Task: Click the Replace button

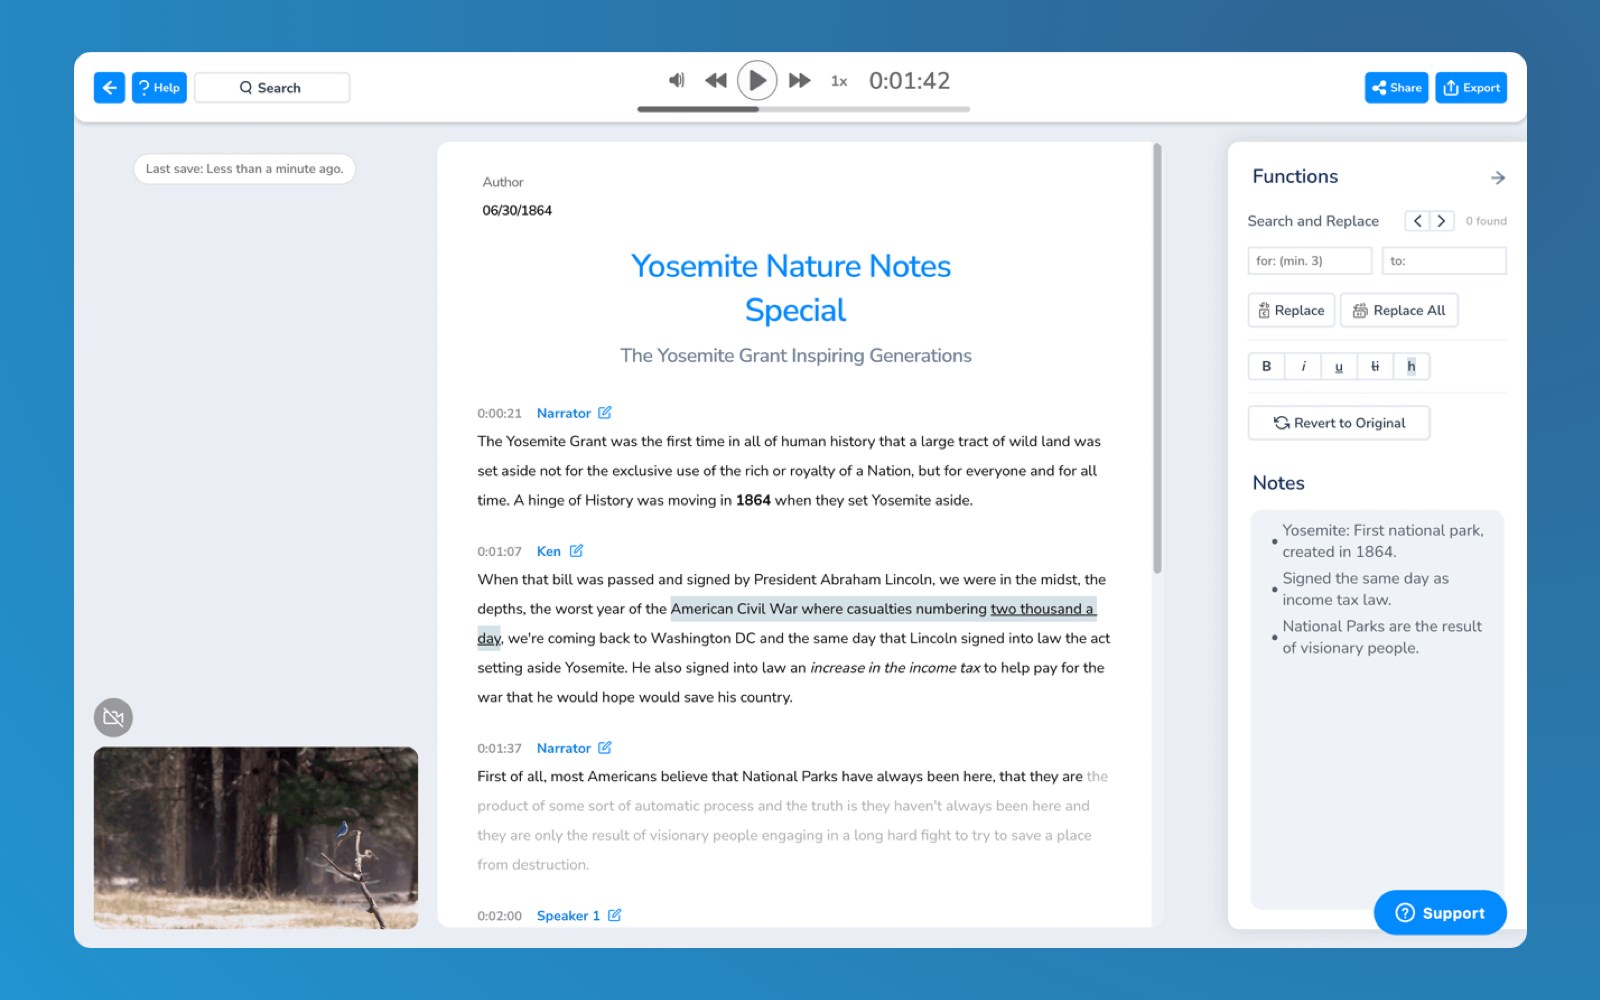Action: coord(1291,310)
